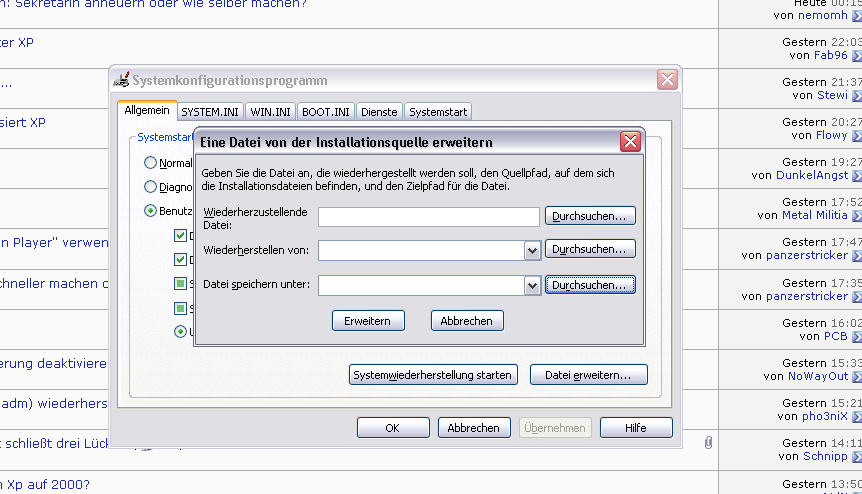Open user profile link DunkelAngst
The width and height of the screenshot is (862, 494).
click(x=812, y=175)
